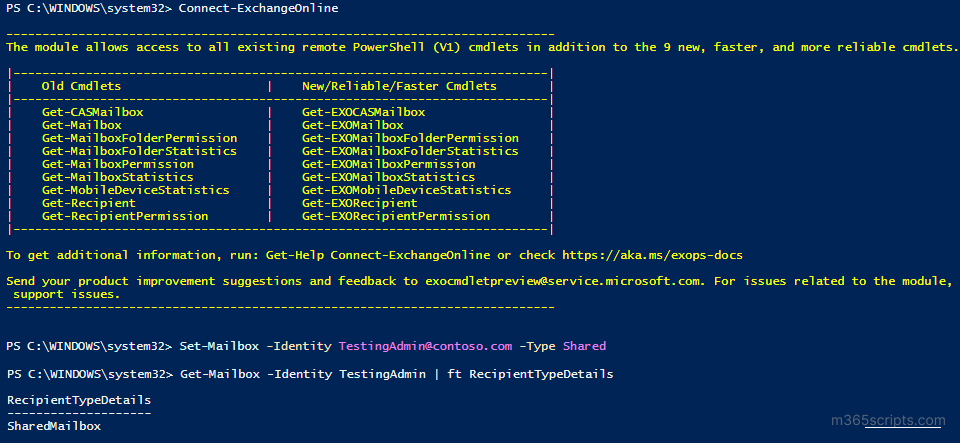
Task: Select the New/Reliable/Faster Cmdlets column header
Action: click(399, 86)
